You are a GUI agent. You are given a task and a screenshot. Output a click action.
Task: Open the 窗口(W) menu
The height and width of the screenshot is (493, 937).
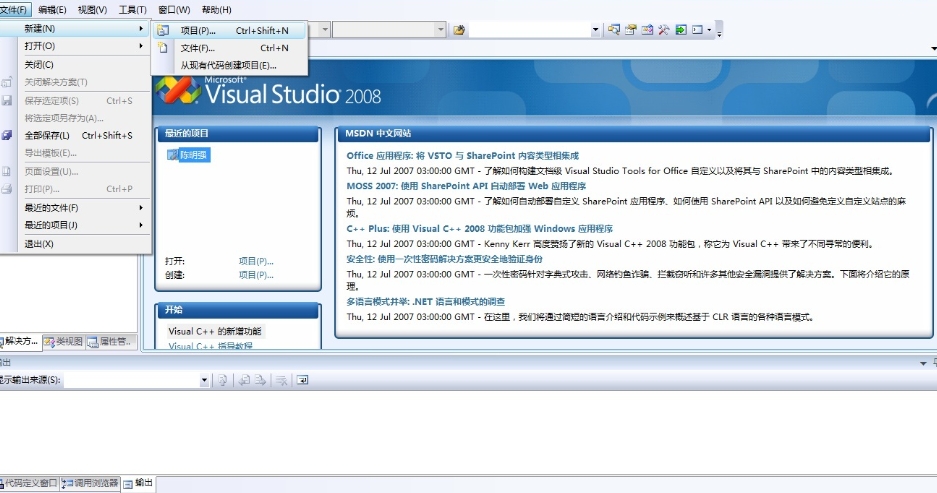pos(174,10)
